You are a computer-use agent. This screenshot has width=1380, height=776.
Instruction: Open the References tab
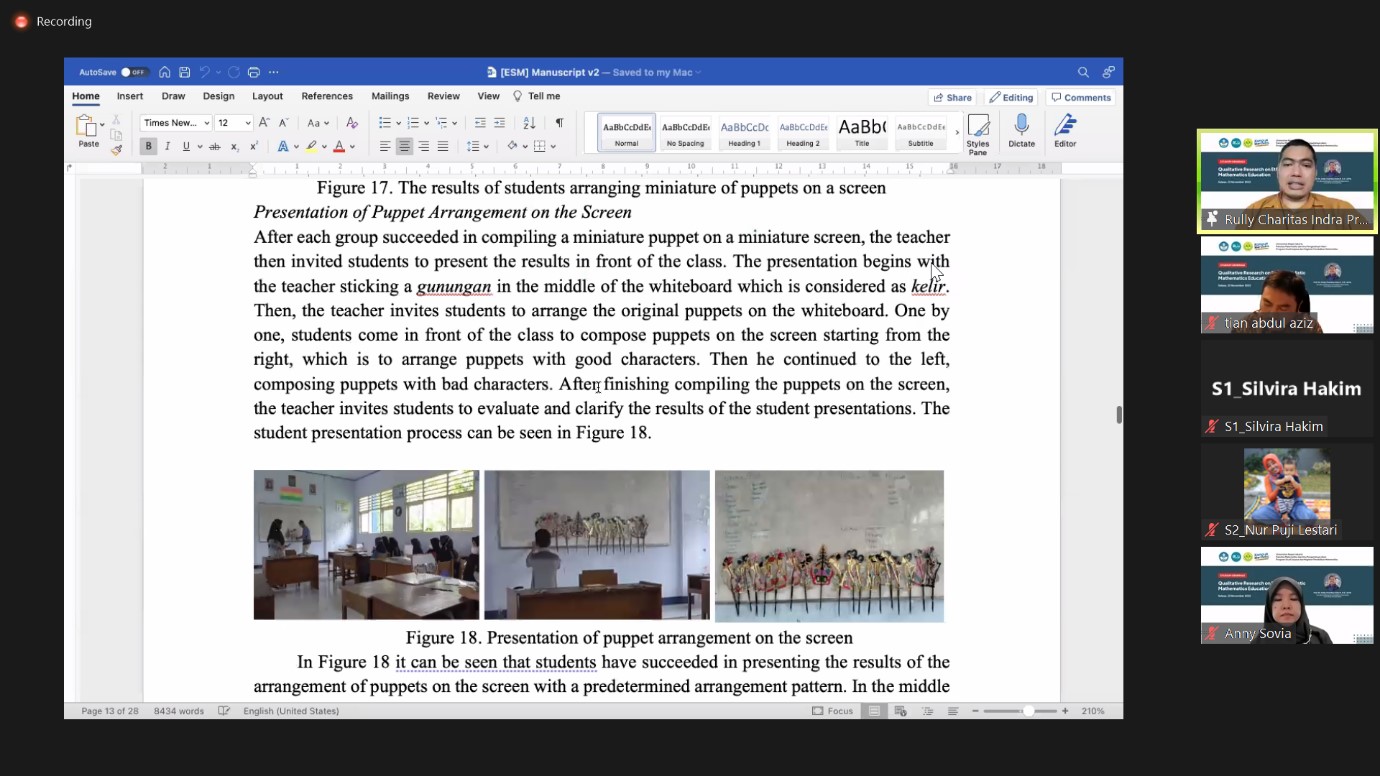click(x=327, y=96)
